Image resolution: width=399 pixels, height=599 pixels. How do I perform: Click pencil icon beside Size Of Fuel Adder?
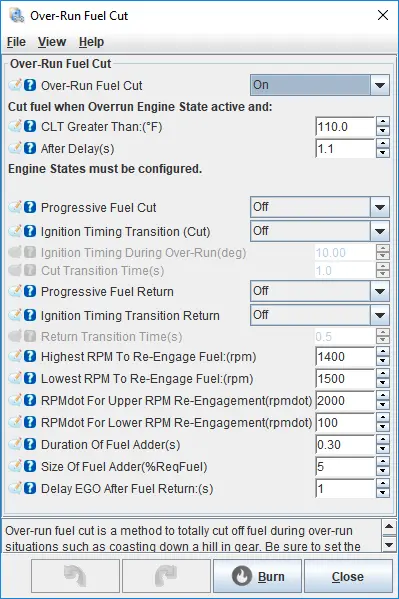[x=15, y=466]
